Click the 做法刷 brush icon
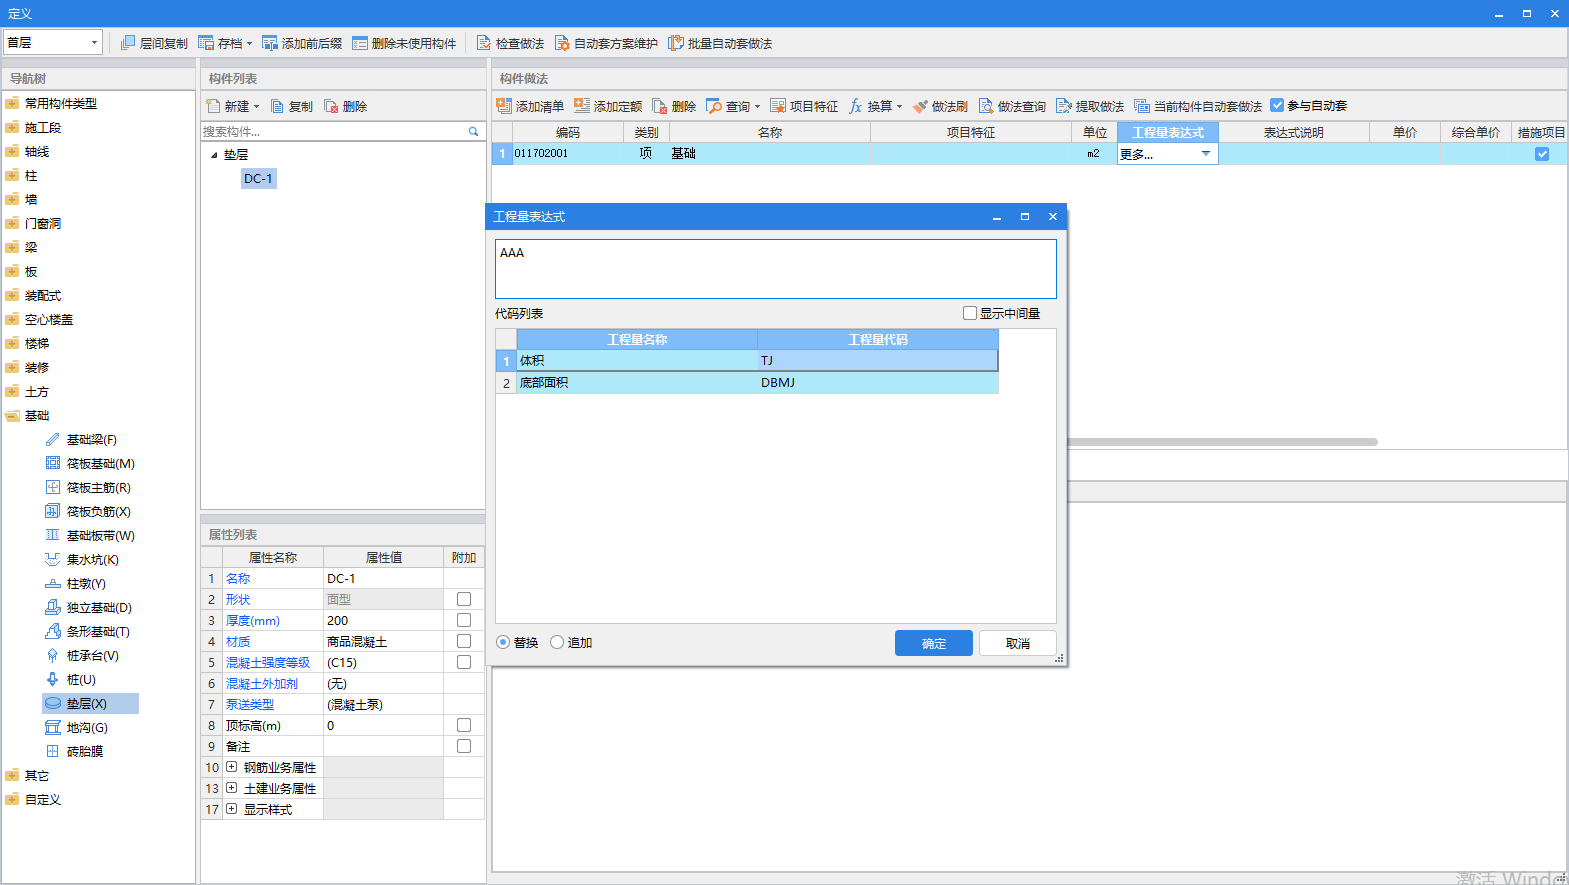The height and width of the screenshot is (885, 1569). 920,106
